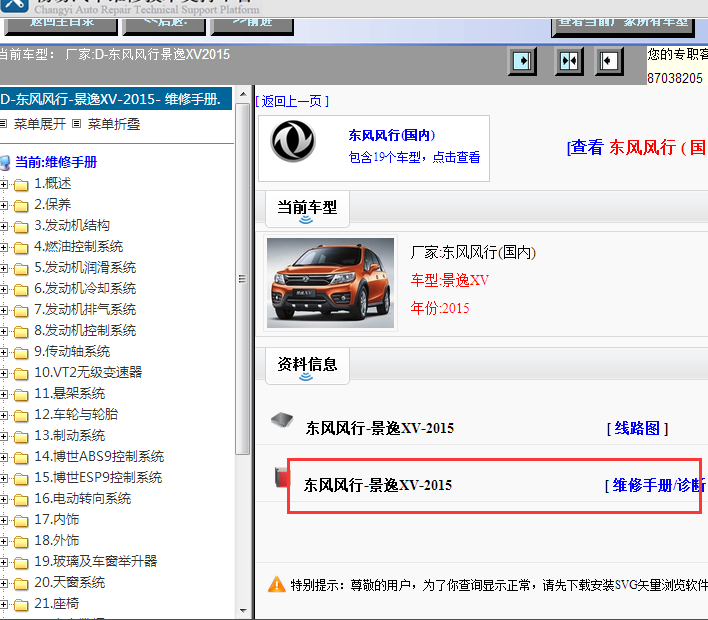
Task: Open the 21.座椅 tree item
Action: pyautogui.click(x=57, y=603)
